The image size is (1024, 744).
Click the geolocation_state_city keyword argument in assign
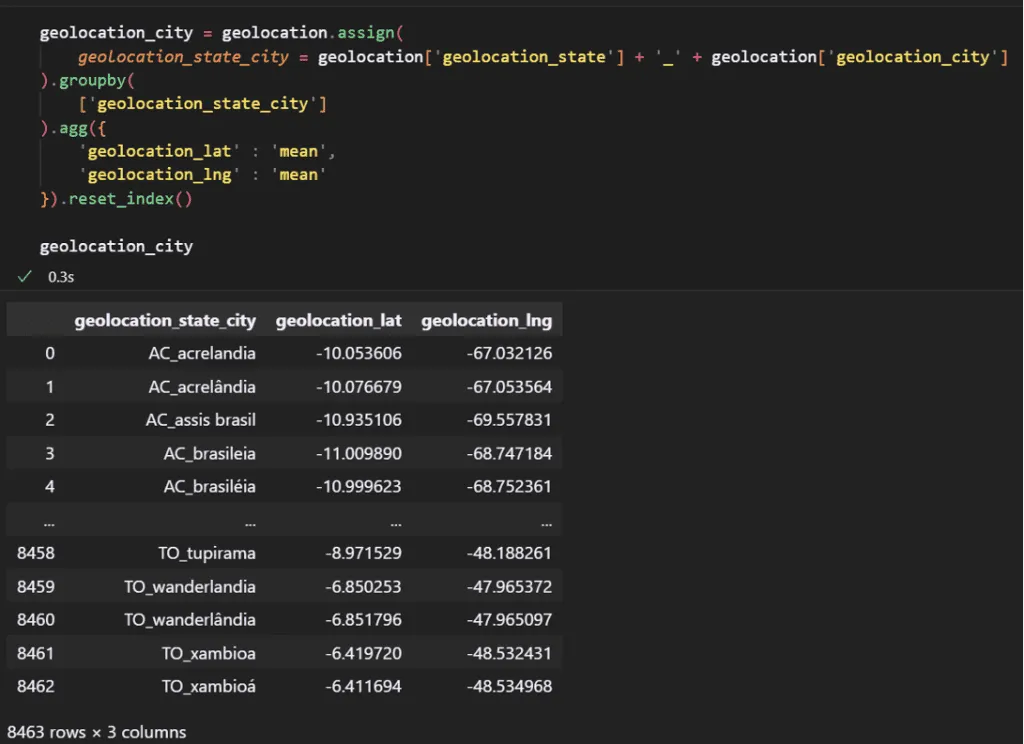183,57
